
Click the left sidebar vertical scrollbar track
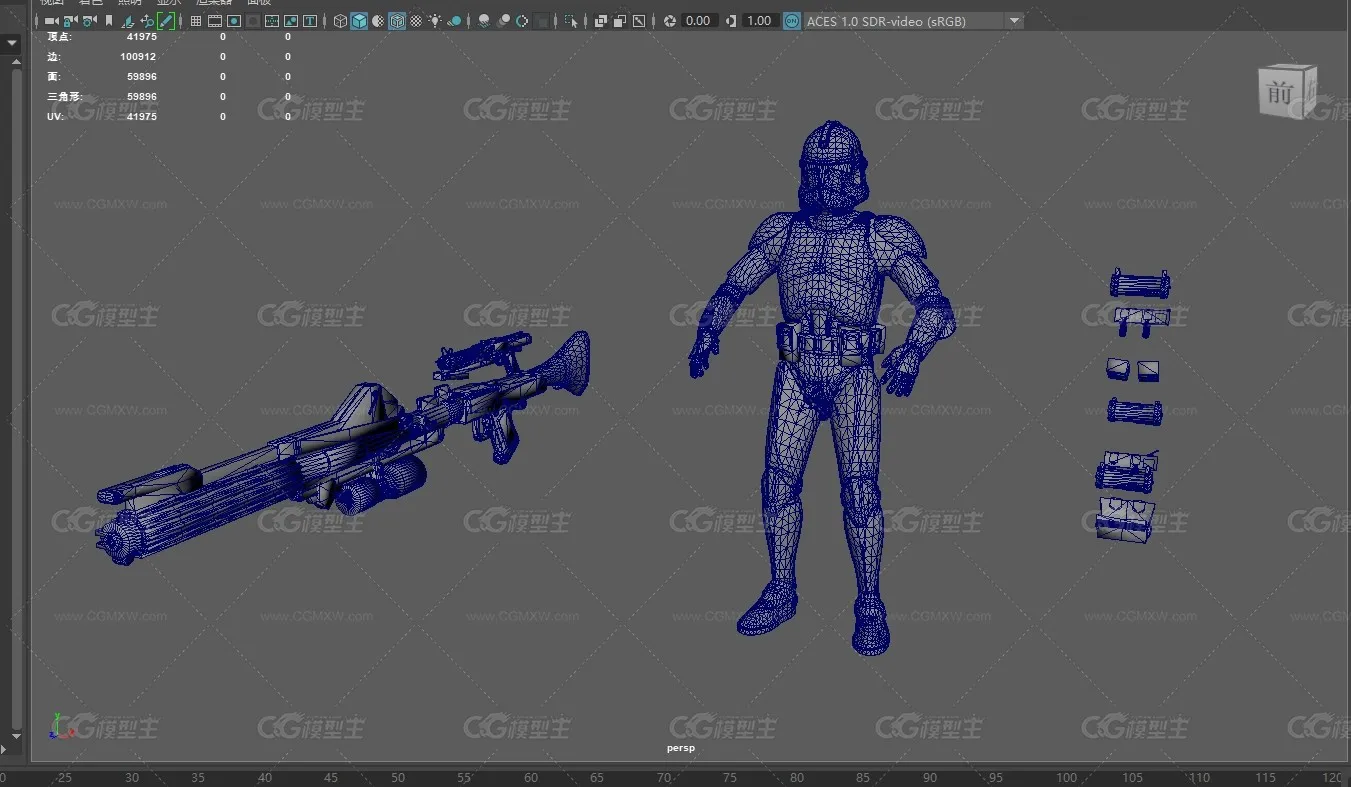pyautogui.click(x=15, y=400)
